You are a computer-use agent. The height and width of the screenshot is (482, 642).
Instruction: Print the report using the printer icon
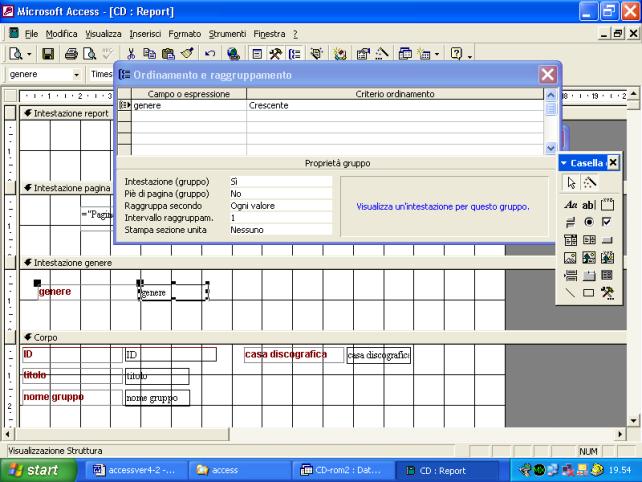[x=71, y=54]
